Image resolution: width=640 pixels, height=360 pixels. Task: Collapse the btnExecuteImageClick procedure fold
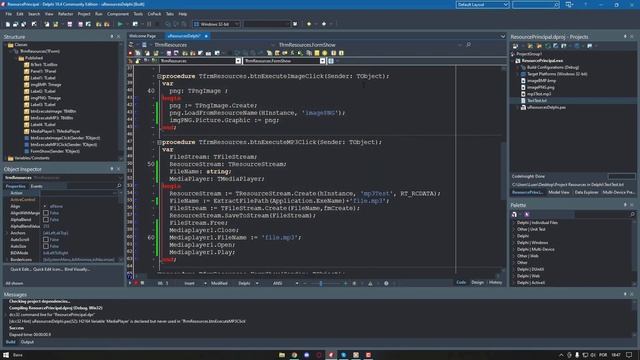coord(159,76)
